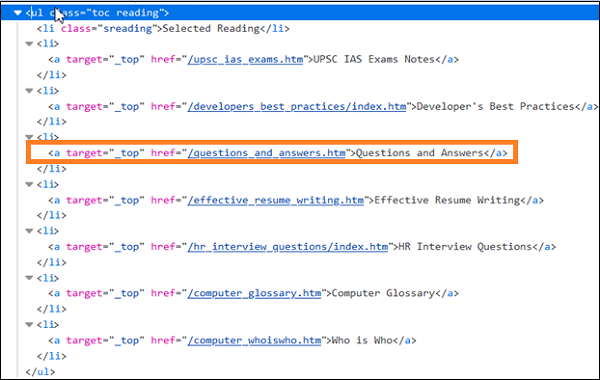Collapse the li containing Developer's Best Practices

coord(29,91)
